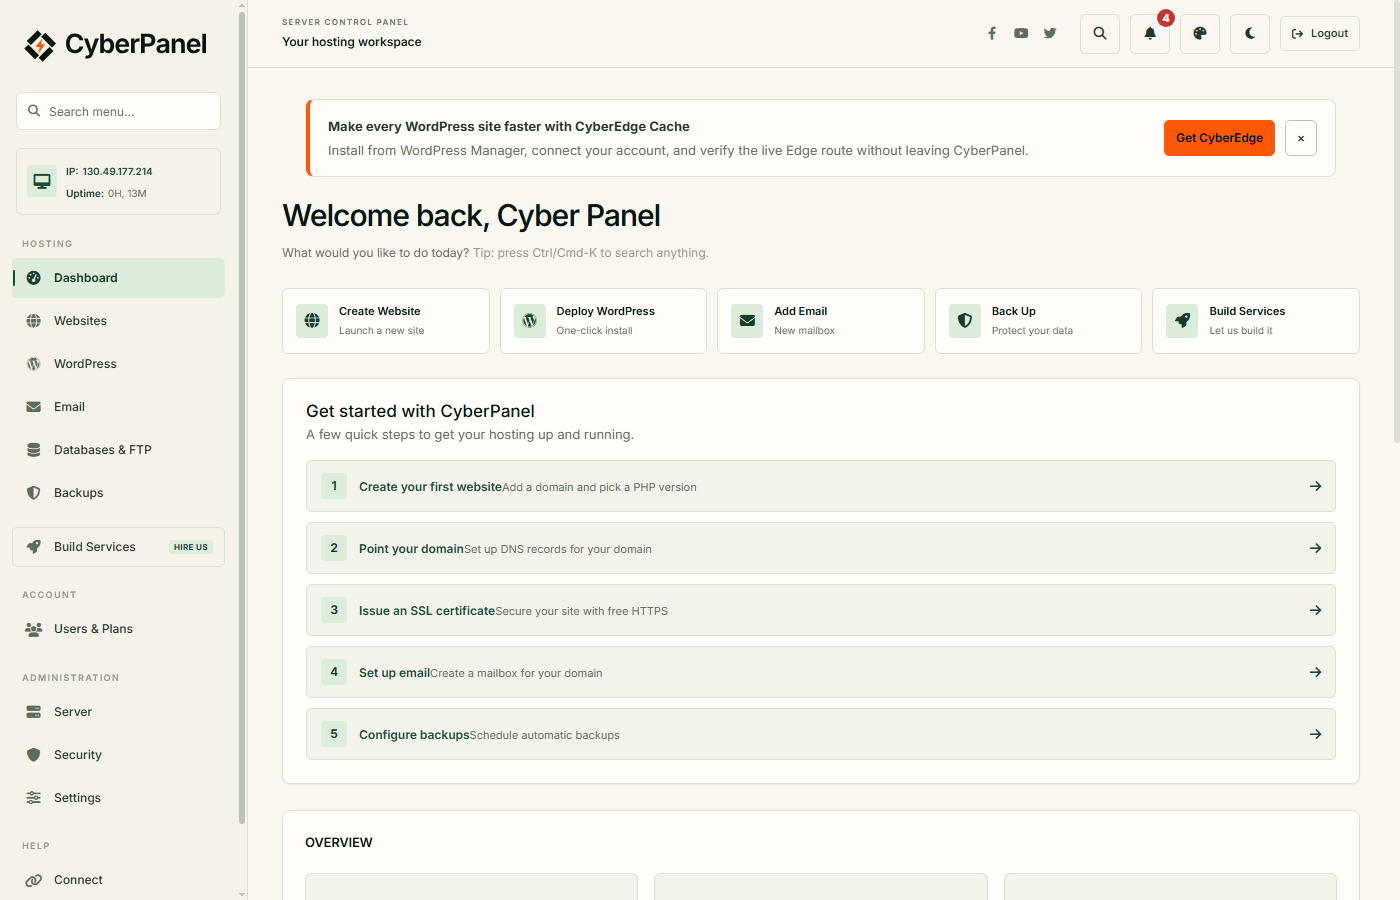1400x900 pixels.
Task: Click arrow on Set up email row
Action: pos(1315,672)
